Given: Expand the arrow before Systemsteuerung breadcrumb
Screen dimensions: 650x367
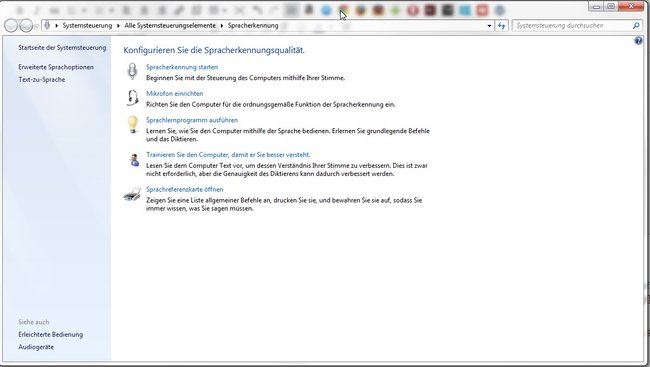Looking at the screenshot, I should 56,26.
